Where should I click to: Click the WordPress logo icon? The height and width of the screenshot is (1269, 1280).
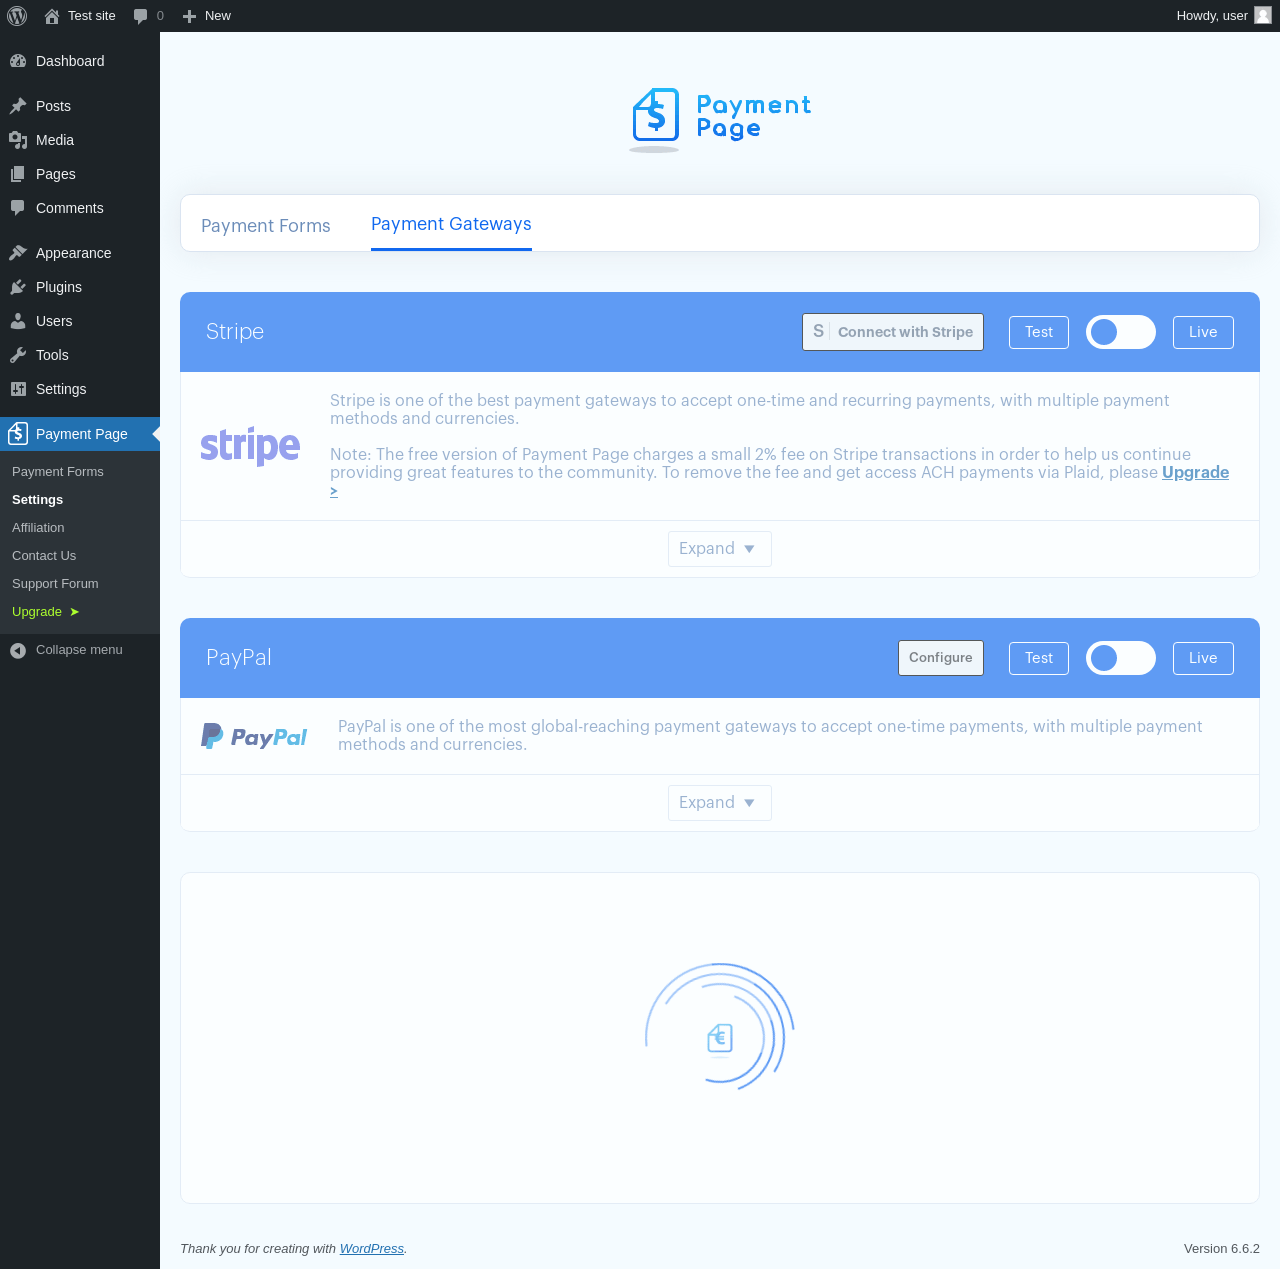17,16
